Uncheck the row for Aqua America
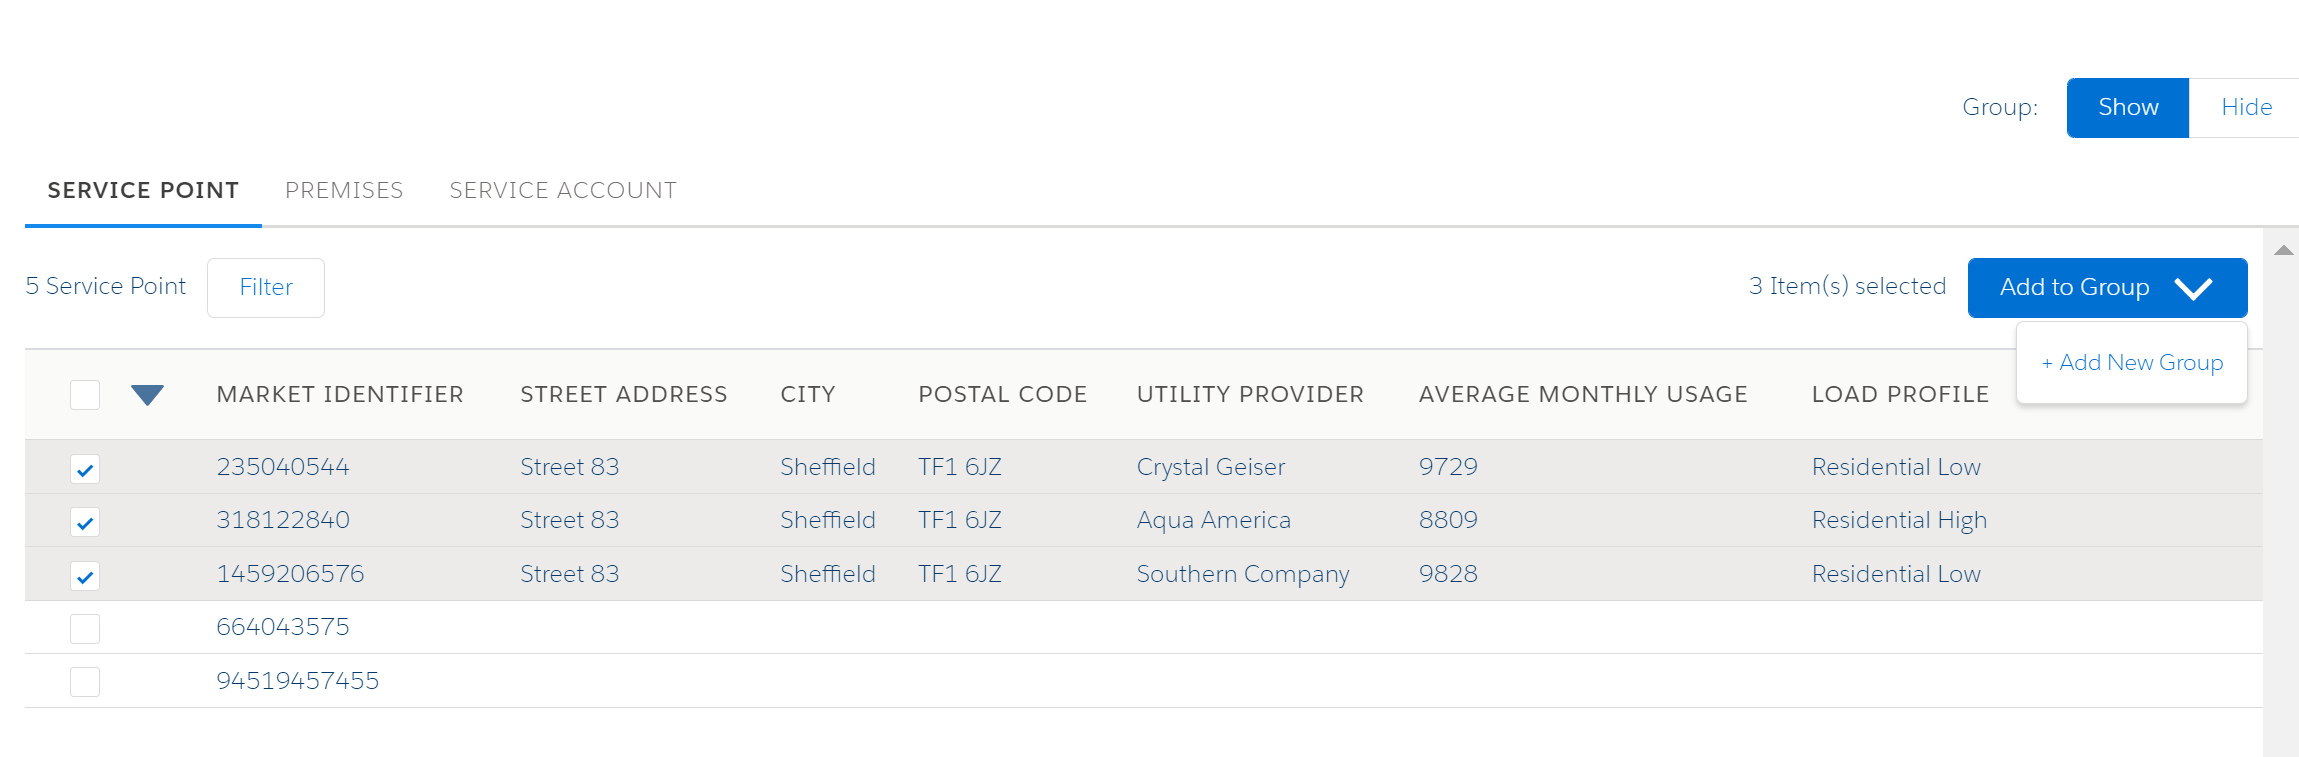This screenshot has height=757, width=2299. [x=85, y=521]
